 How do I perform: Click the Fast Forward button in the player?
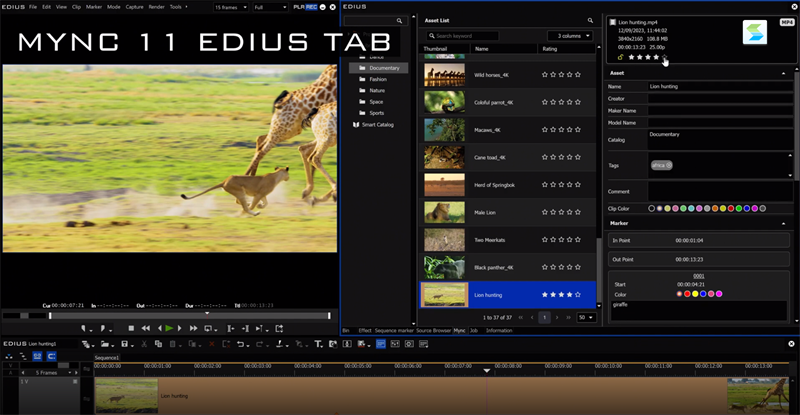pyautogui.click(x=193, y=329)
